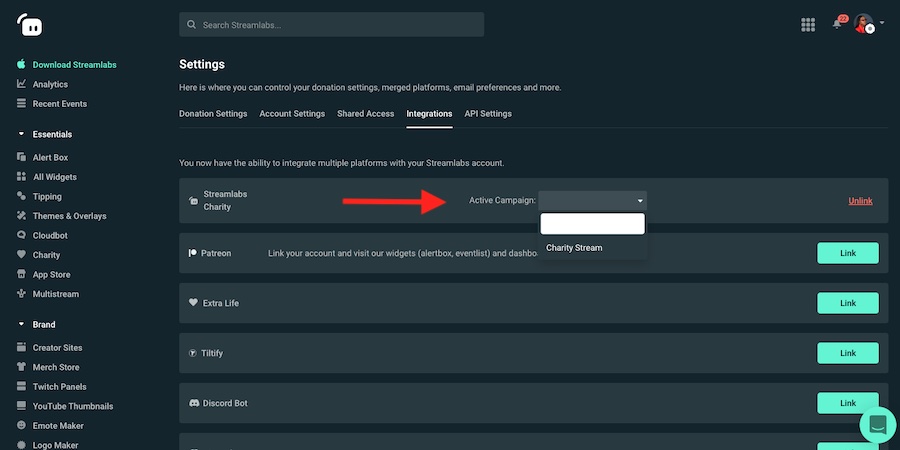Focus the Search Streamlabs field
Image resolution: width=900 pixels, height=450 pixels.
click(x=331, y=25)
